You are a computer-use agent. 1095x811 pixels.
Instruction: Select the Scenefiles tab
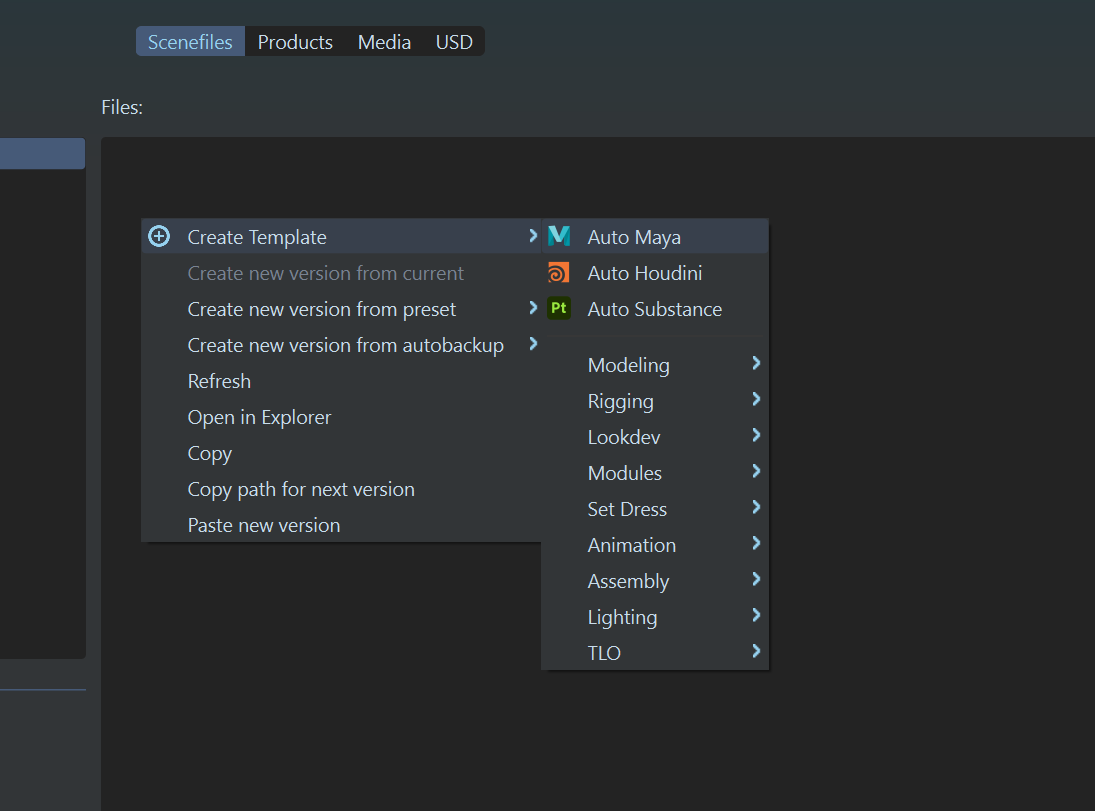pos(190,42)
